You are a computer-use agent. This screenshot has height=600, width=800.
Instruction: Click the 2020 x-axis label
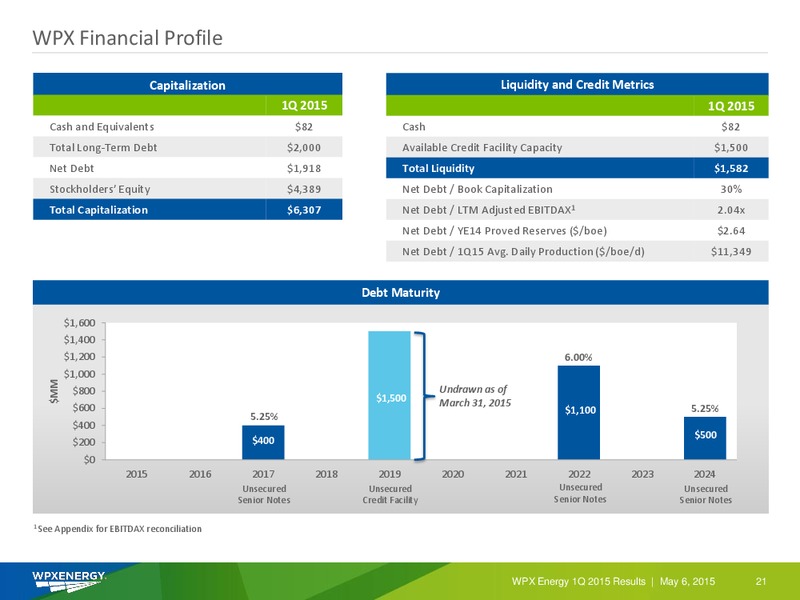coord(453,474)
